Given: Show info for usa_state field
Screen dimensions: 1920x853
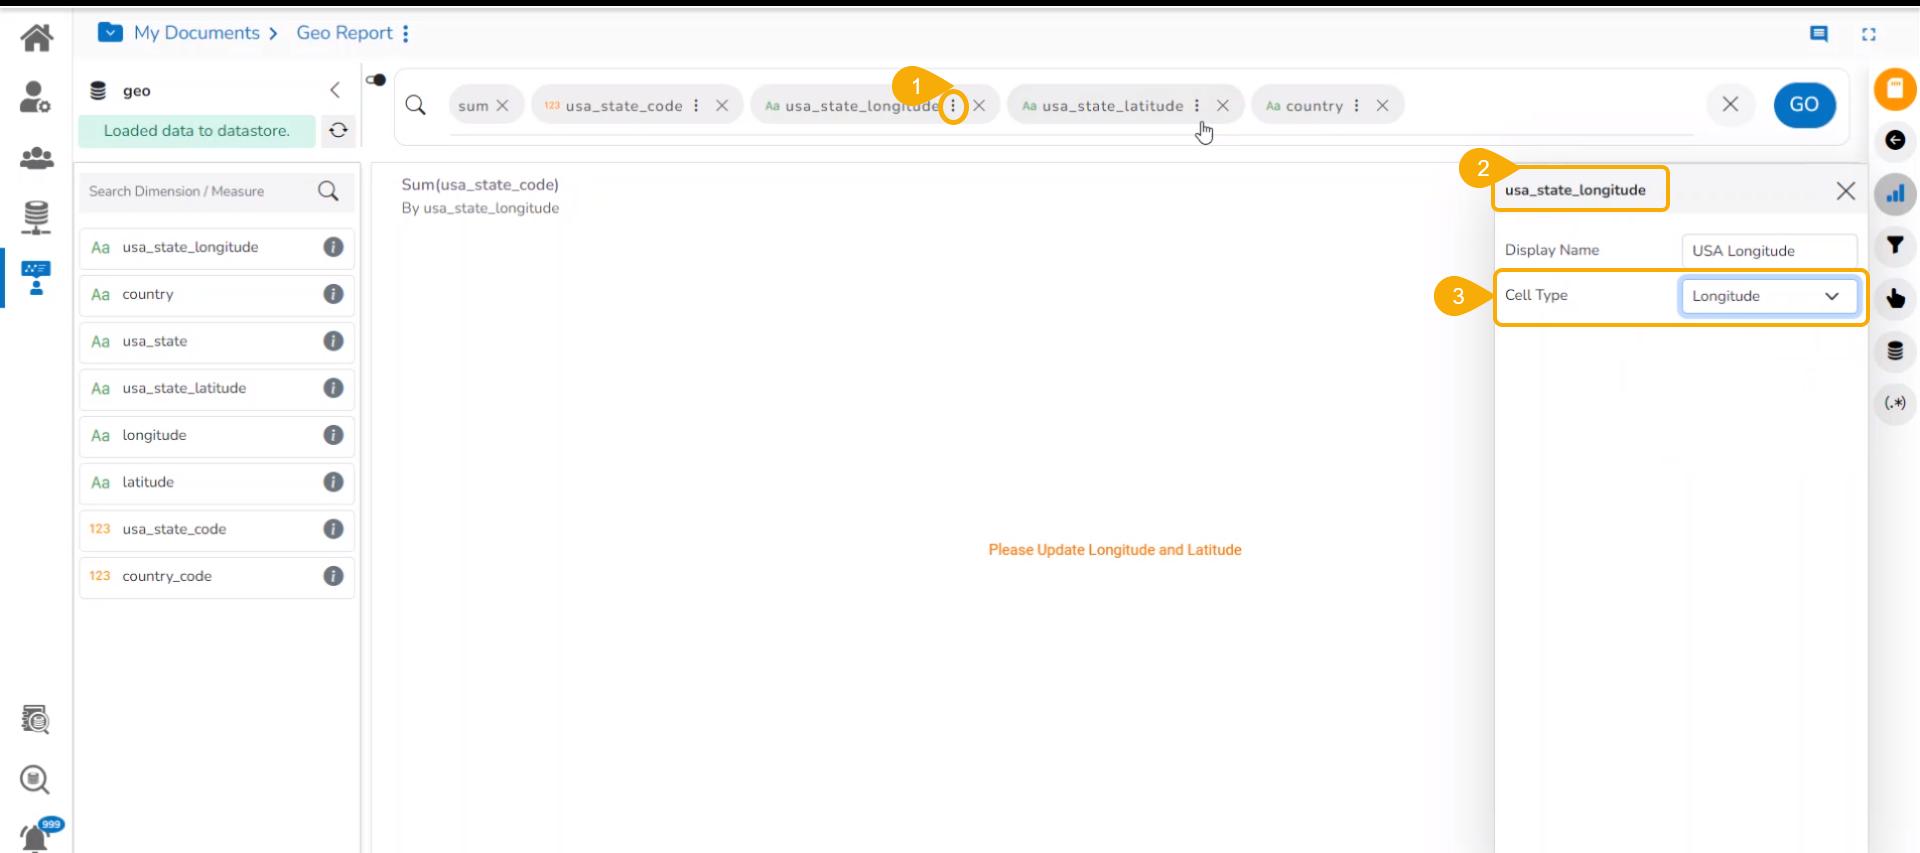Looking at the screenshot, I should pos(334,341).
